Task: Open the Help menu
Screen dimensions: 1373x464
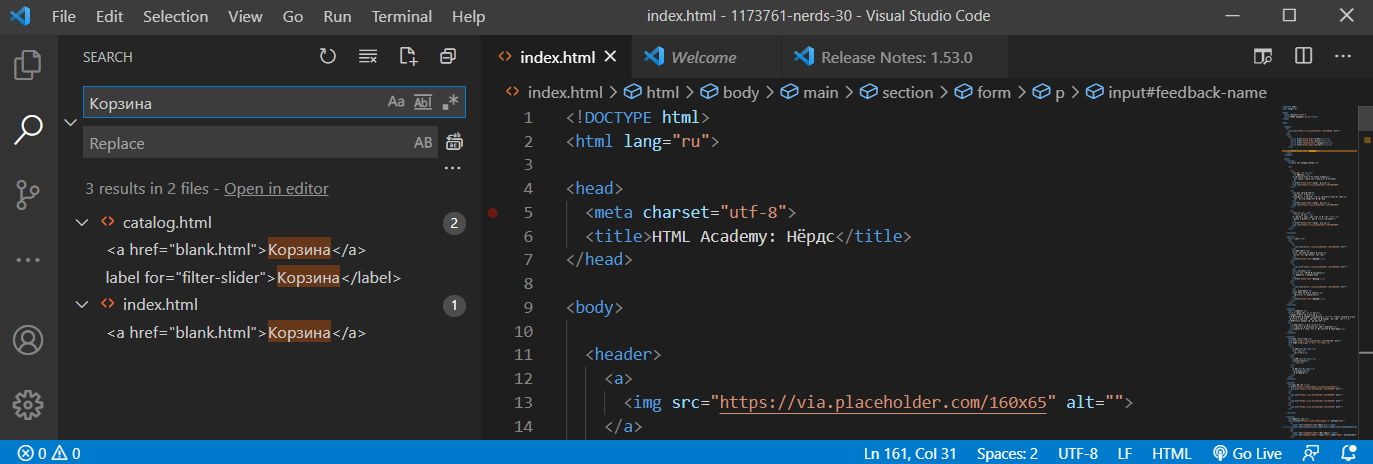Action: [x=468, y=16]
